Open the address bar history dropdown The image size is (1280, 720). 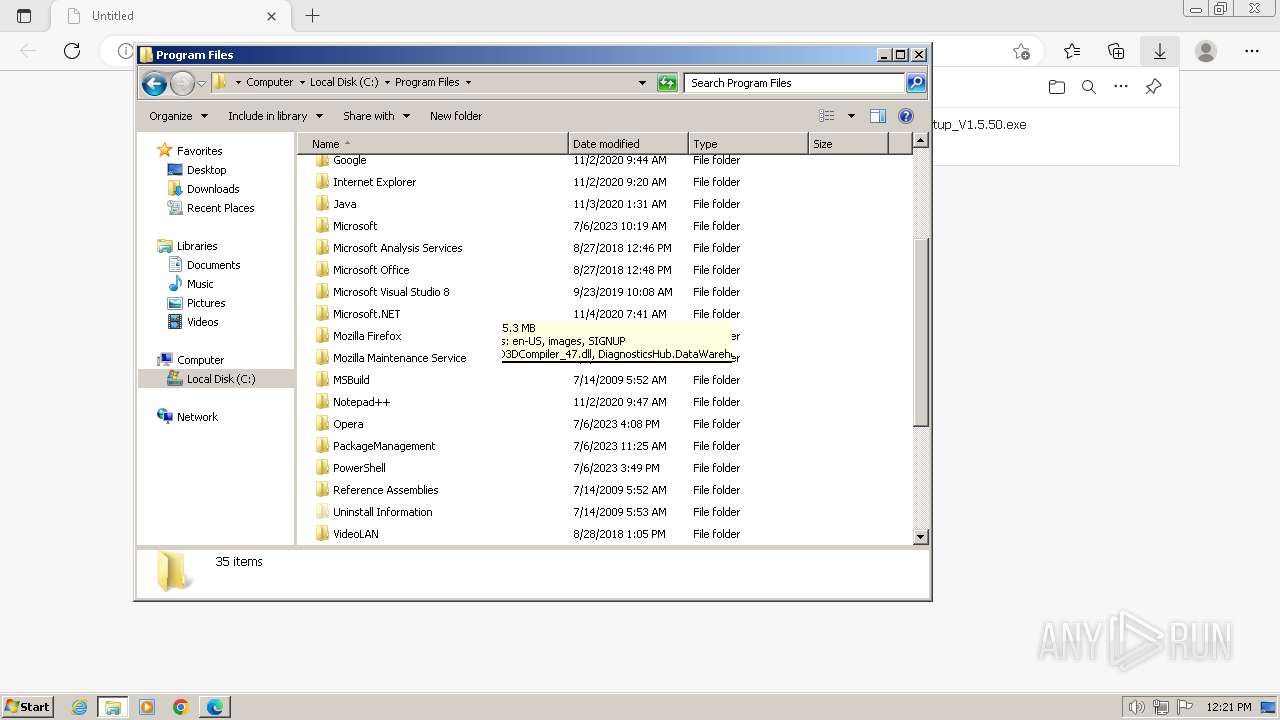coord(642,83)
